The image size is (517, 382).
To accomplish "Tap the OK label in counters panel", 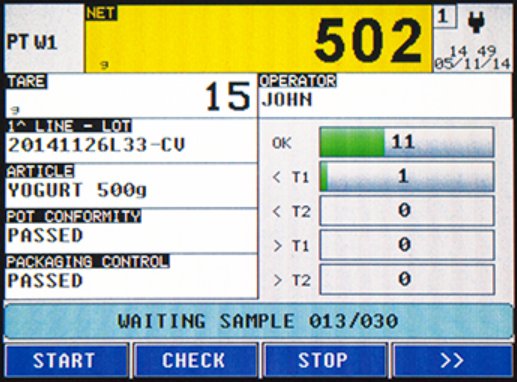I will pos(282,144).
